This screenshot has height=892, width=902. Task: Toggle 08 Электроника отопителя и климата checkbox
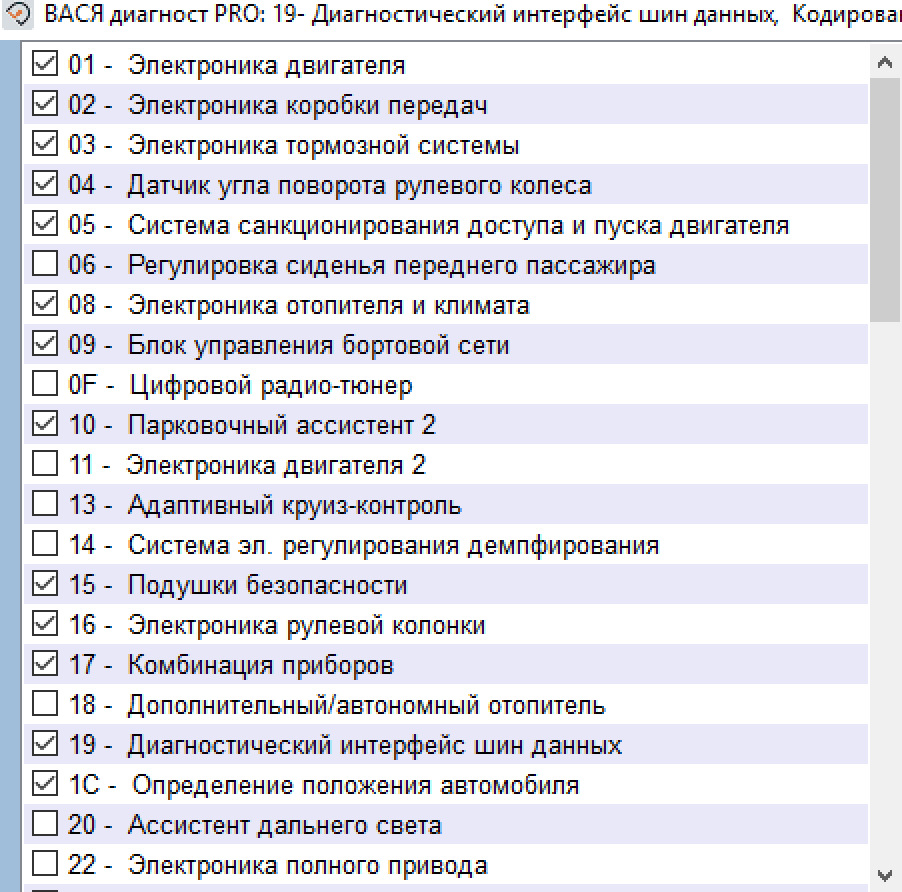coord(45,304)
